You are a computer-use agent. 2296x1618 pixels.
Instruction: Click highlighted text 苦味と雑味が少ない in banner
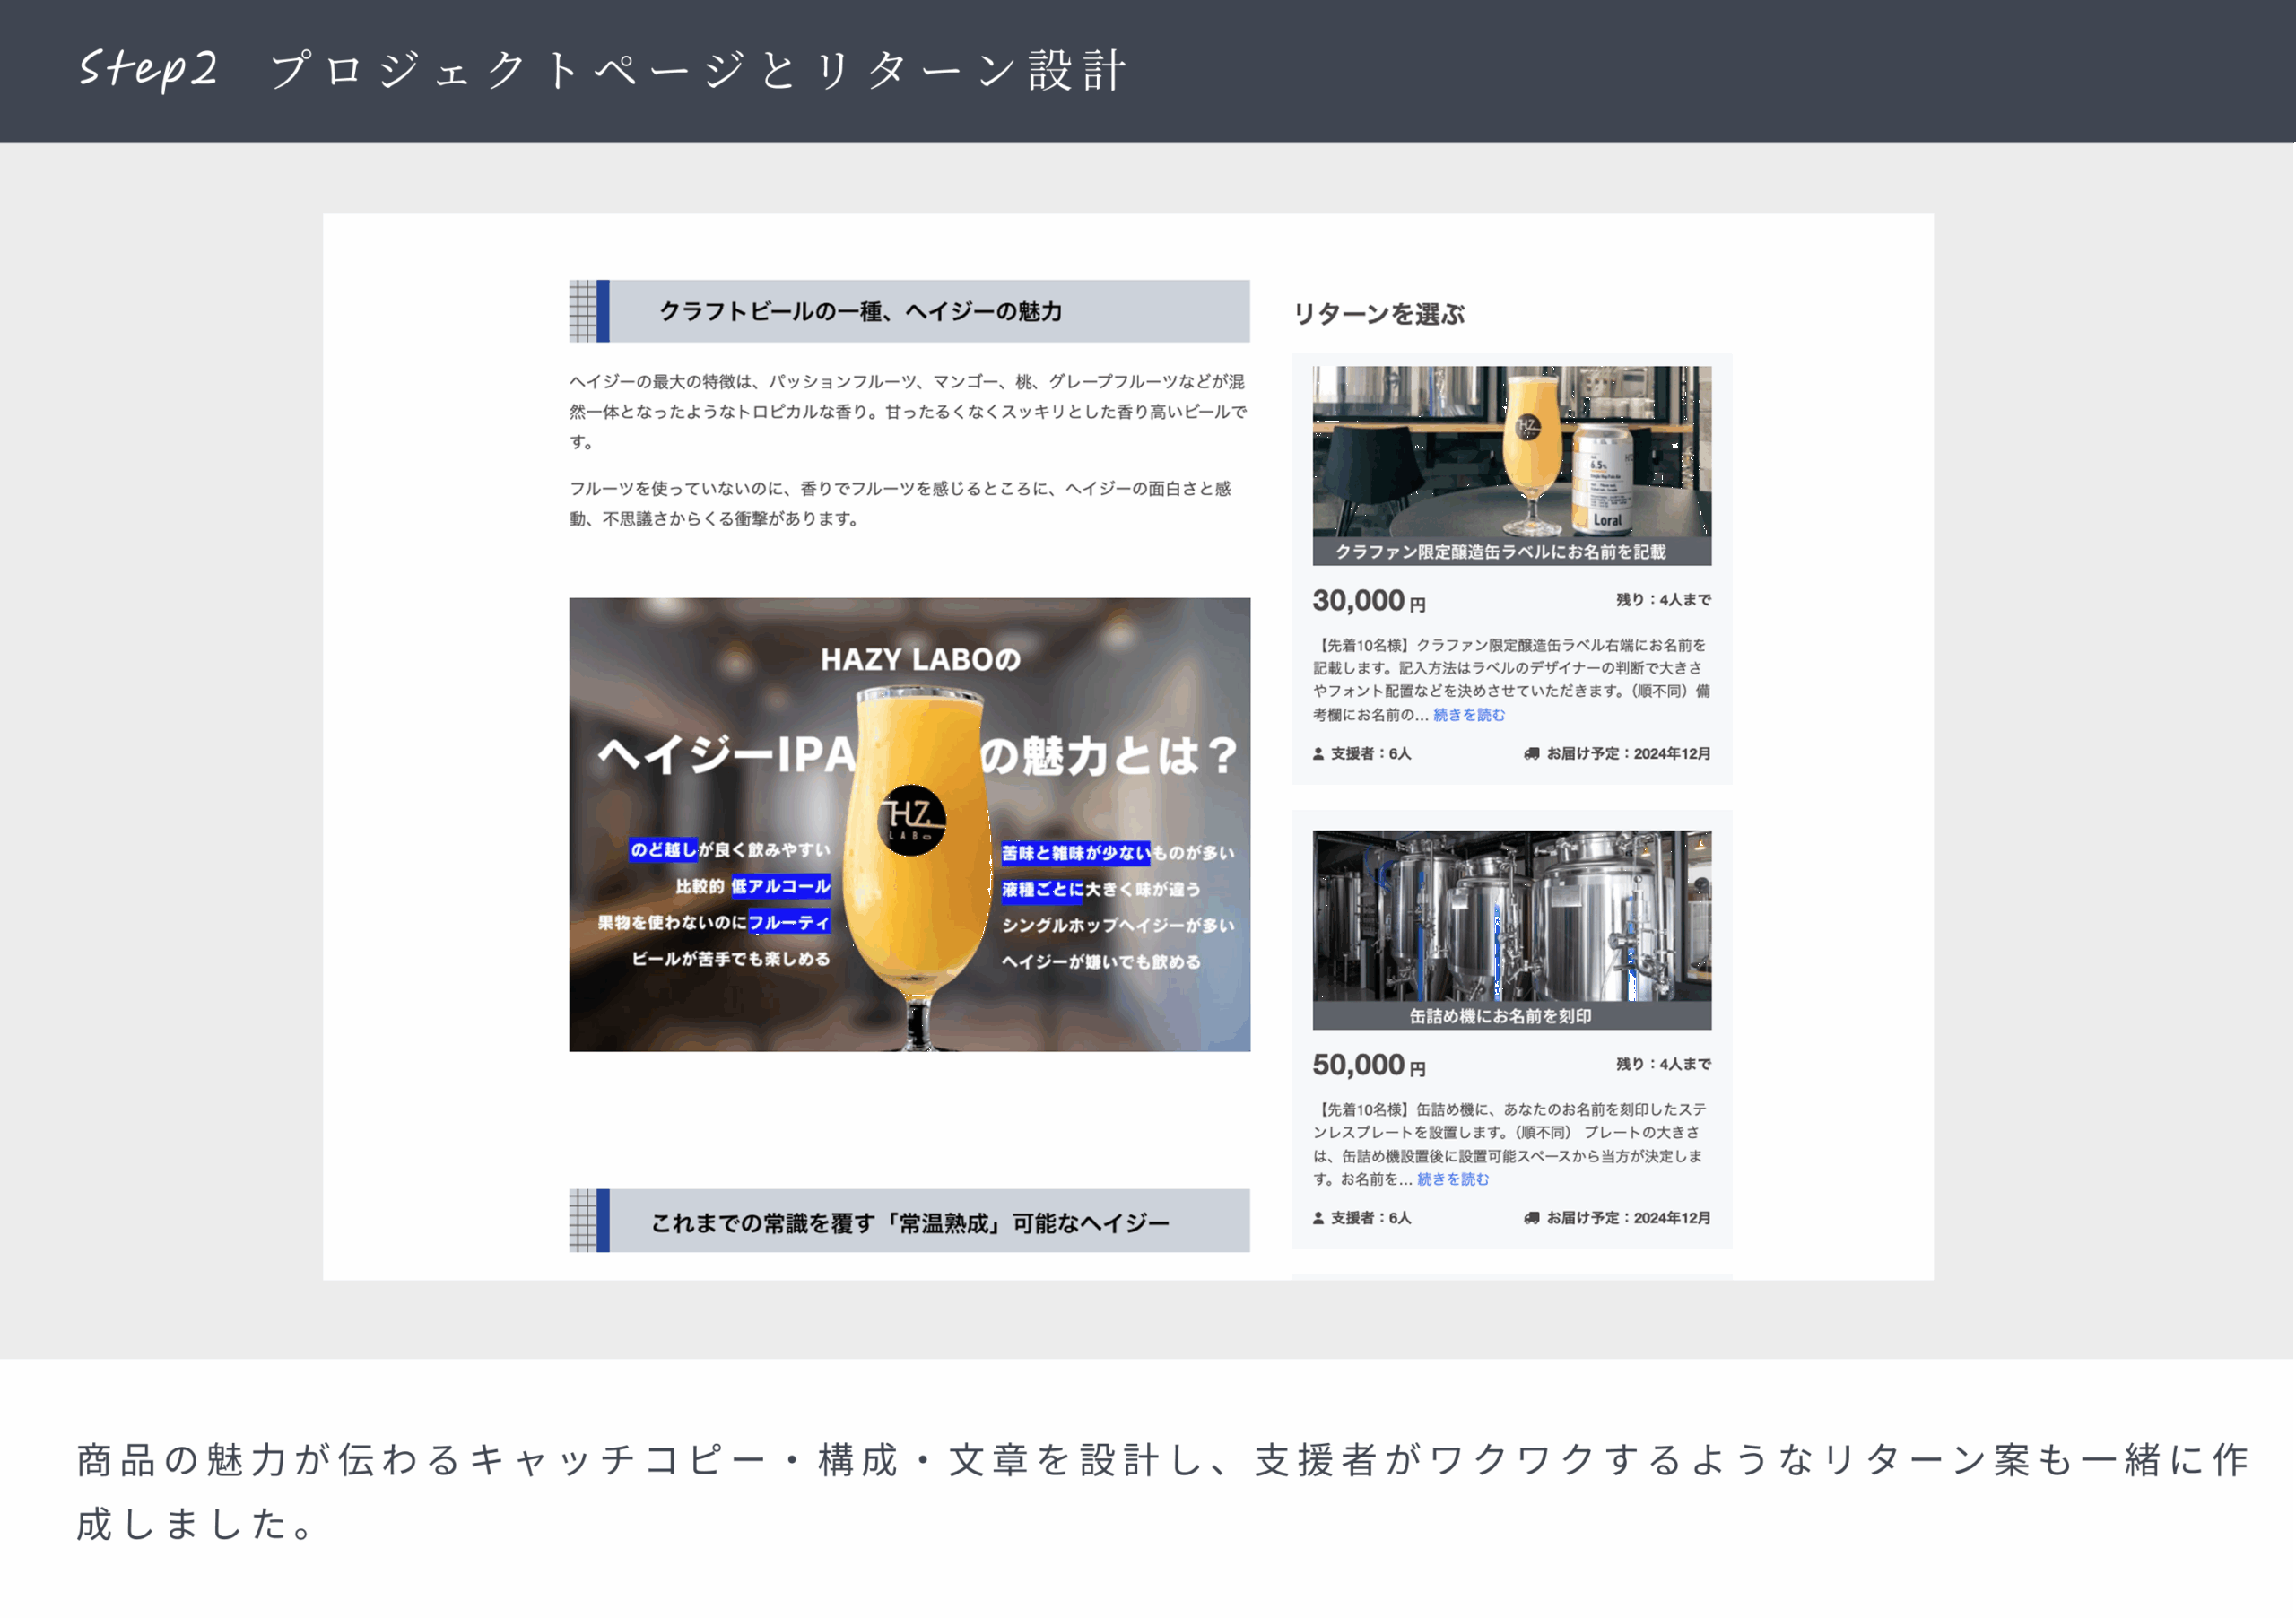point(1075,852)
